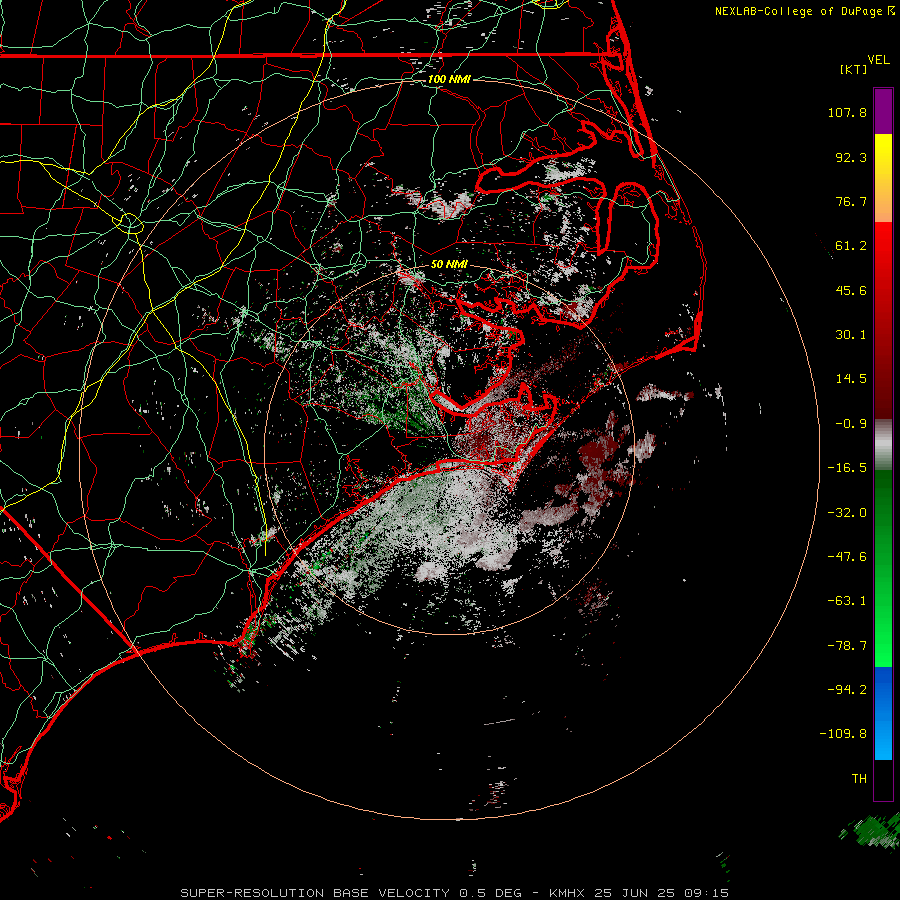This screenshot has width=900, height=900.
Task: Click the 61.2 velocity scale value
Action: [x=851, y=246]
